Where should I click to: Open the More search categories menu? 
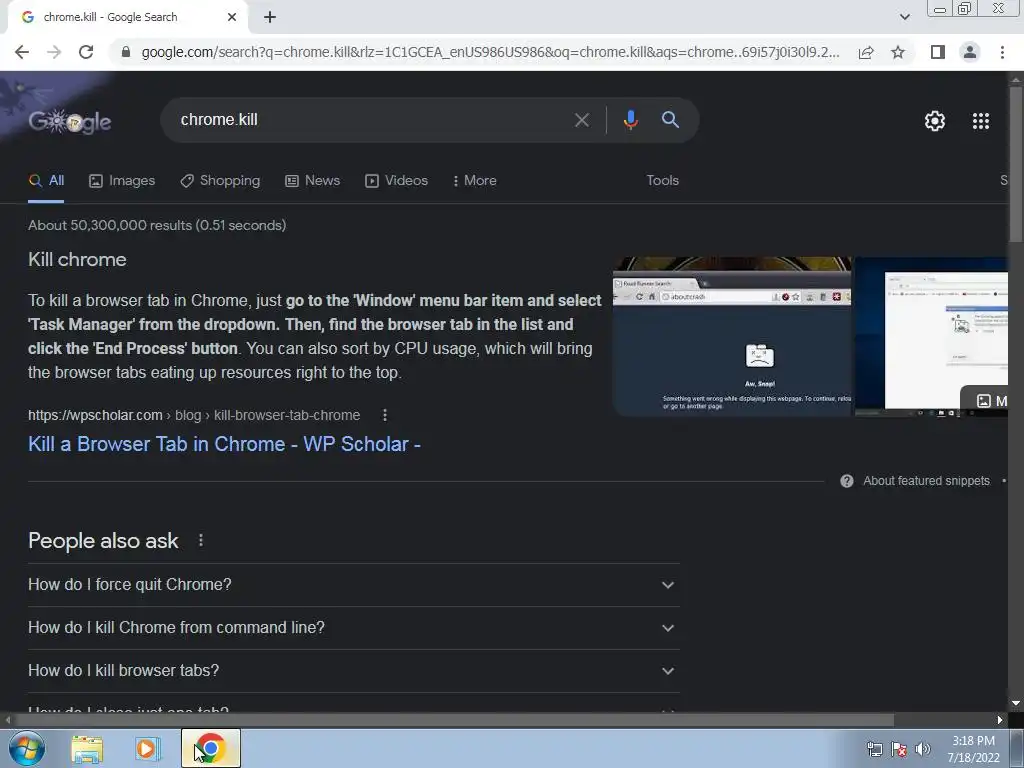pos(475,181)
